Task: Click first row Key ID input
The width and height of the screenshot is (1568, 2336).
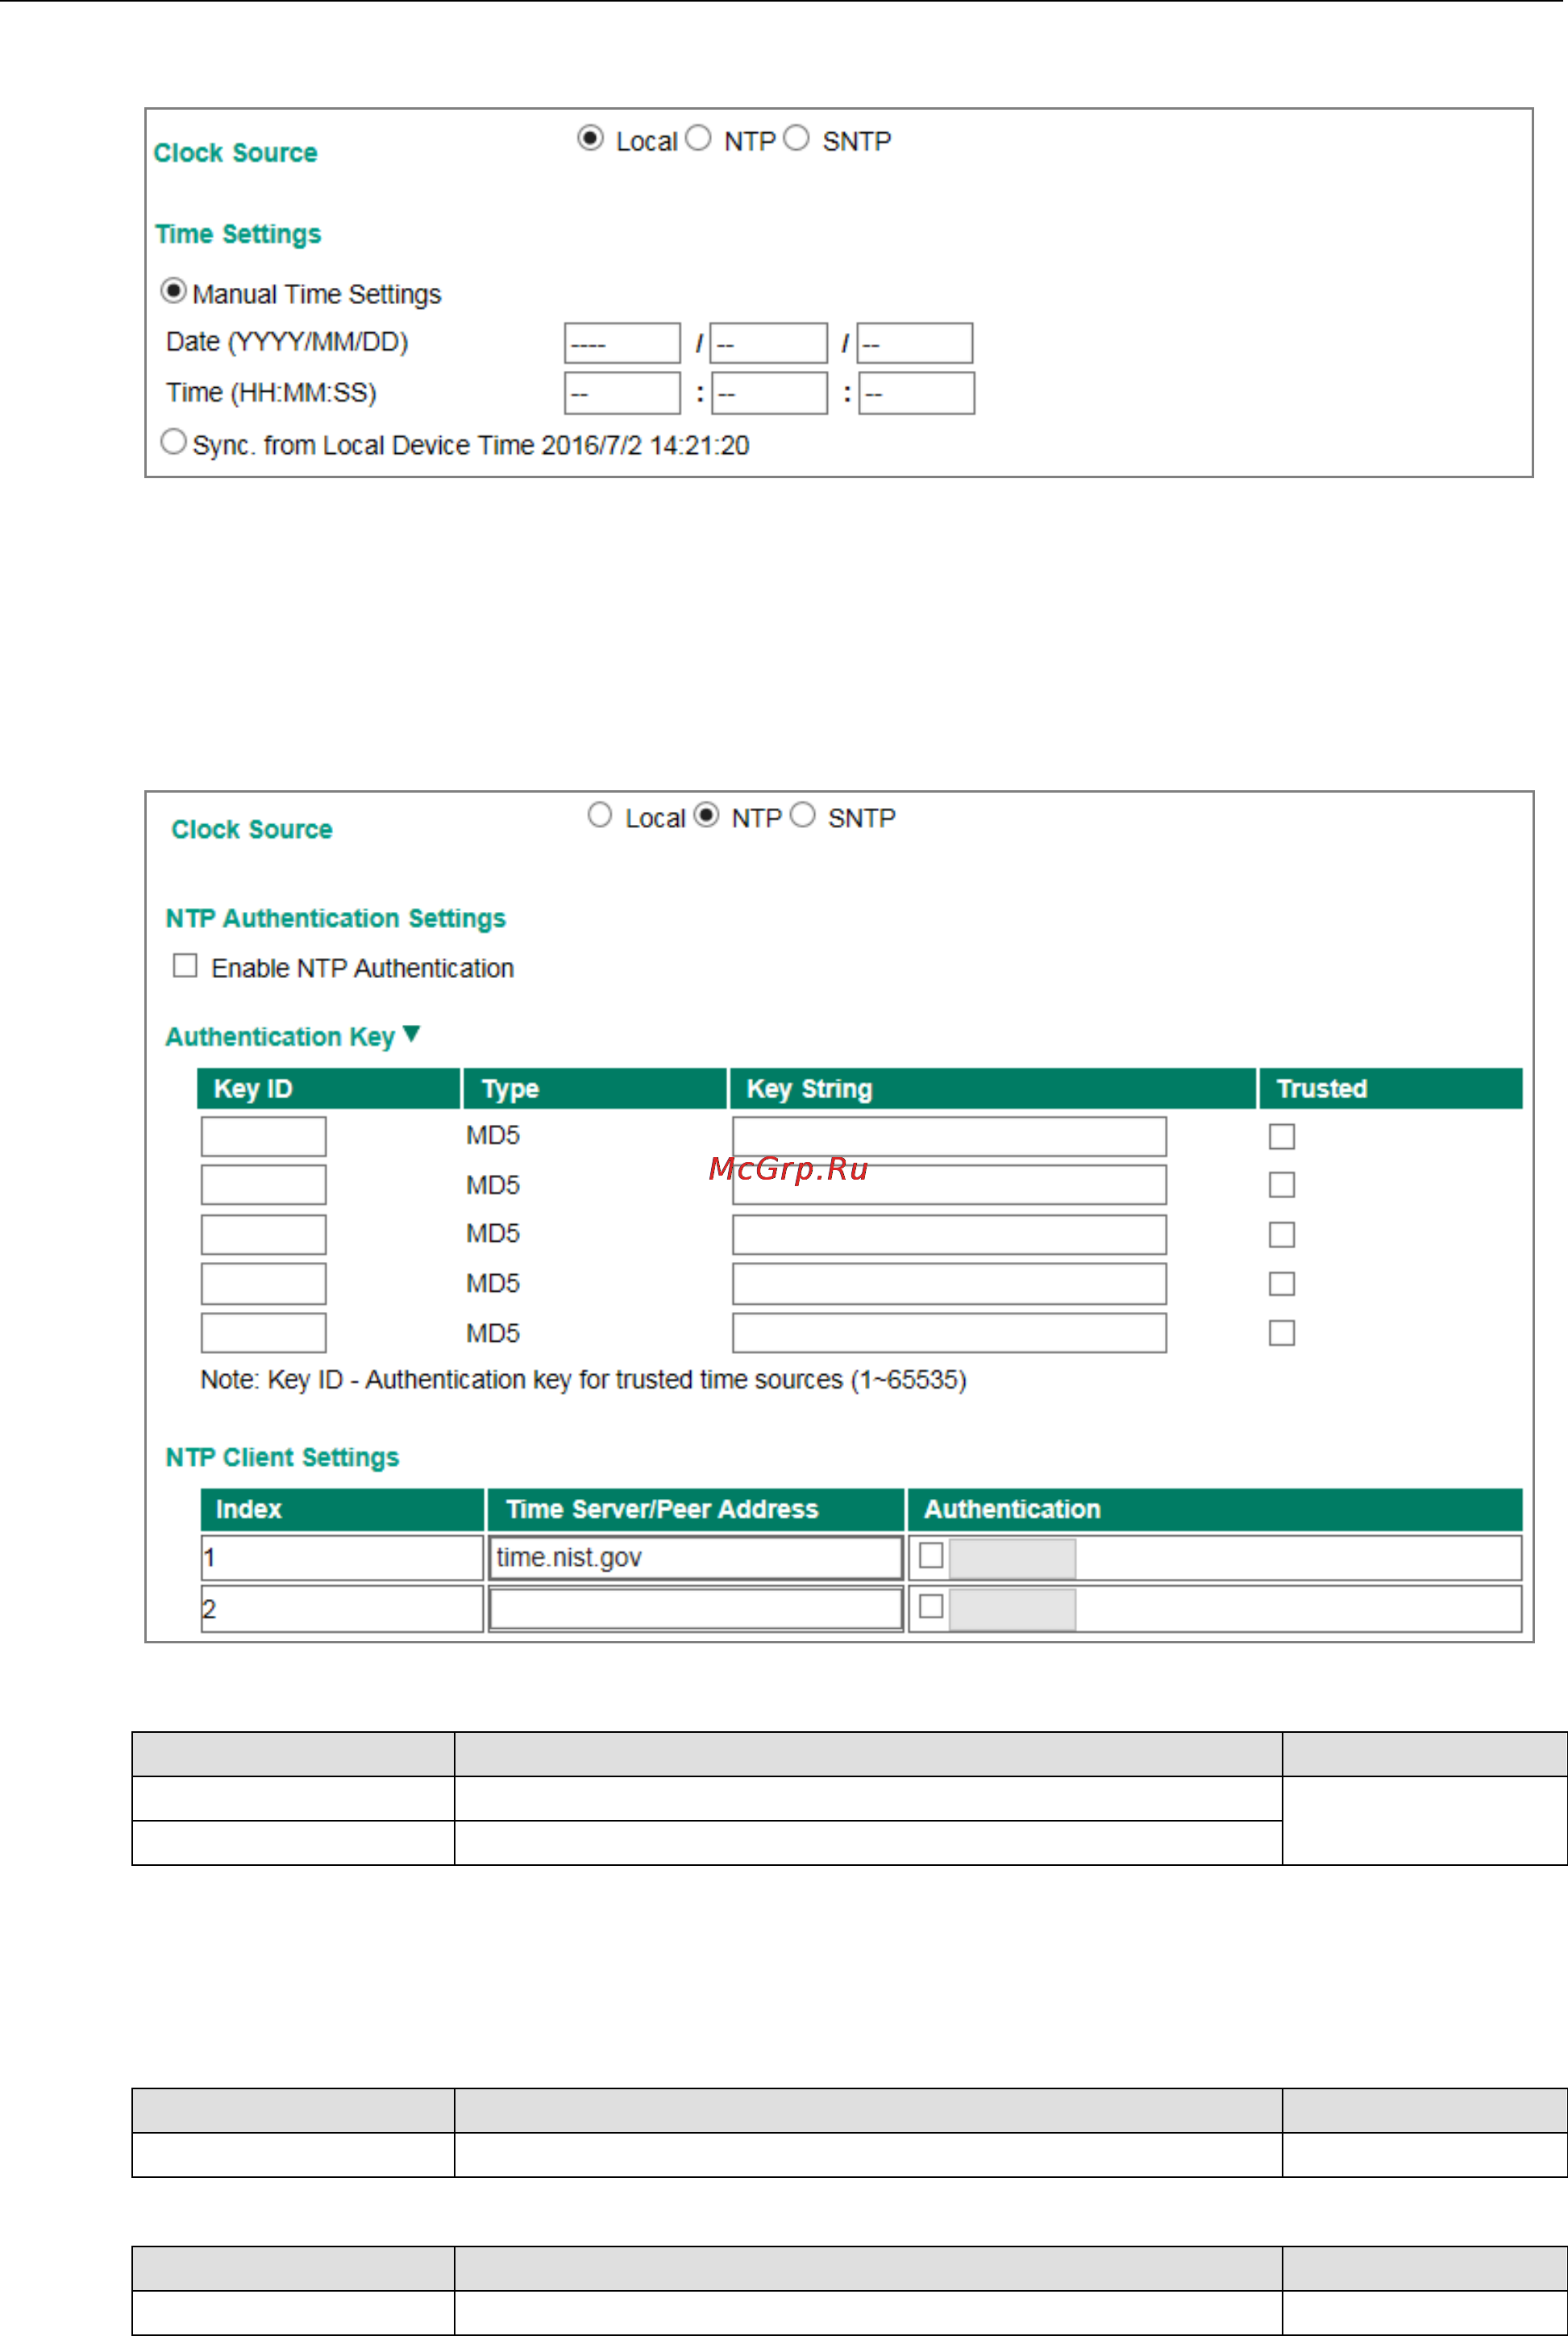Action: [264, 1137]
